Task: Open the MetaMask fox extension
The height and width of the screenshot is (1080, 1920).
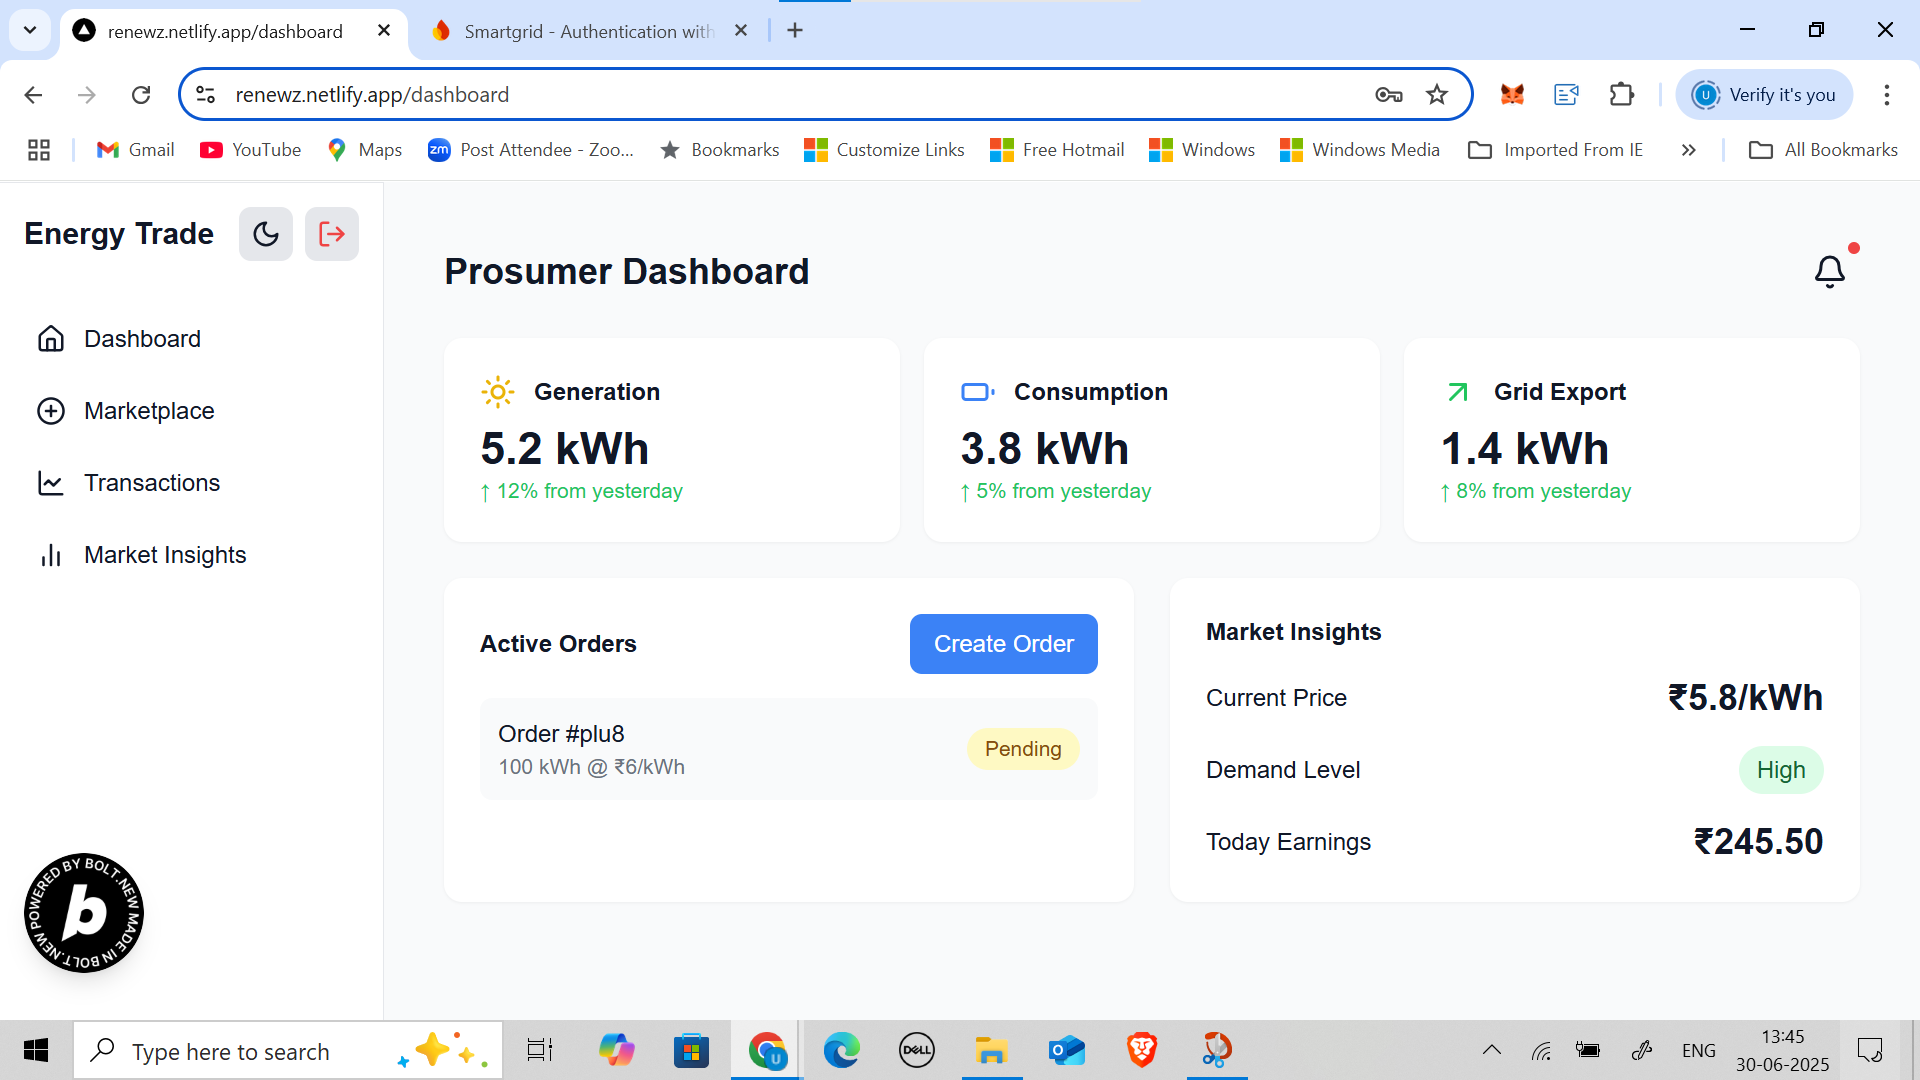Action: 1512,95
